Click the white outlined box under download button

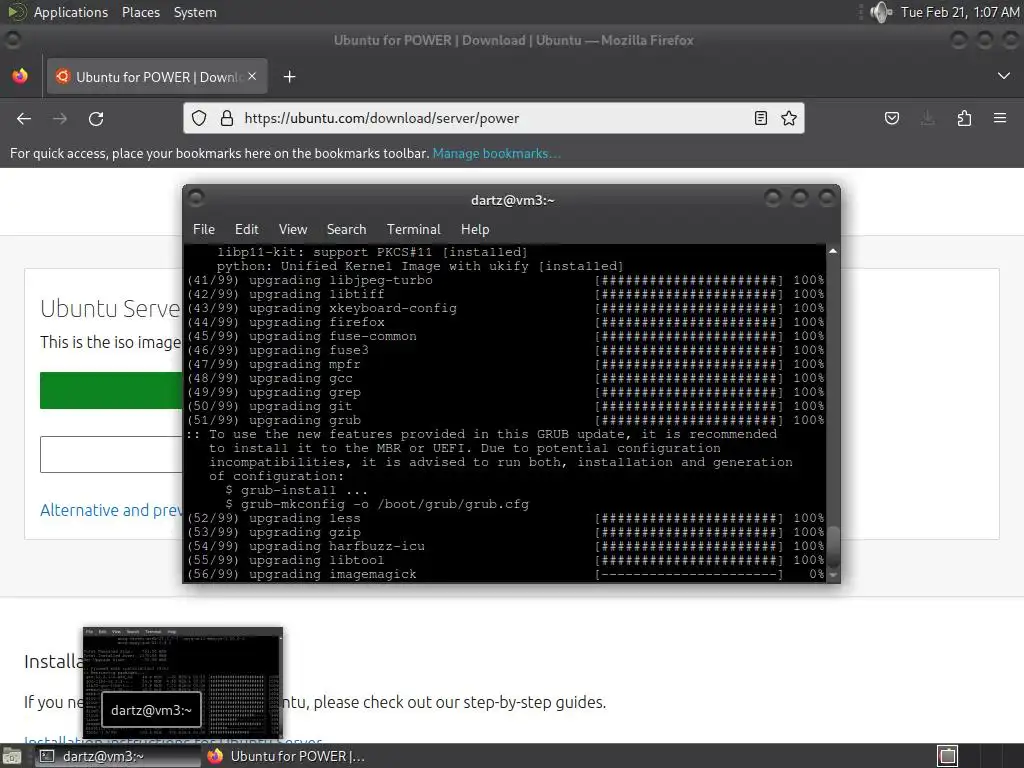point(111,455)
